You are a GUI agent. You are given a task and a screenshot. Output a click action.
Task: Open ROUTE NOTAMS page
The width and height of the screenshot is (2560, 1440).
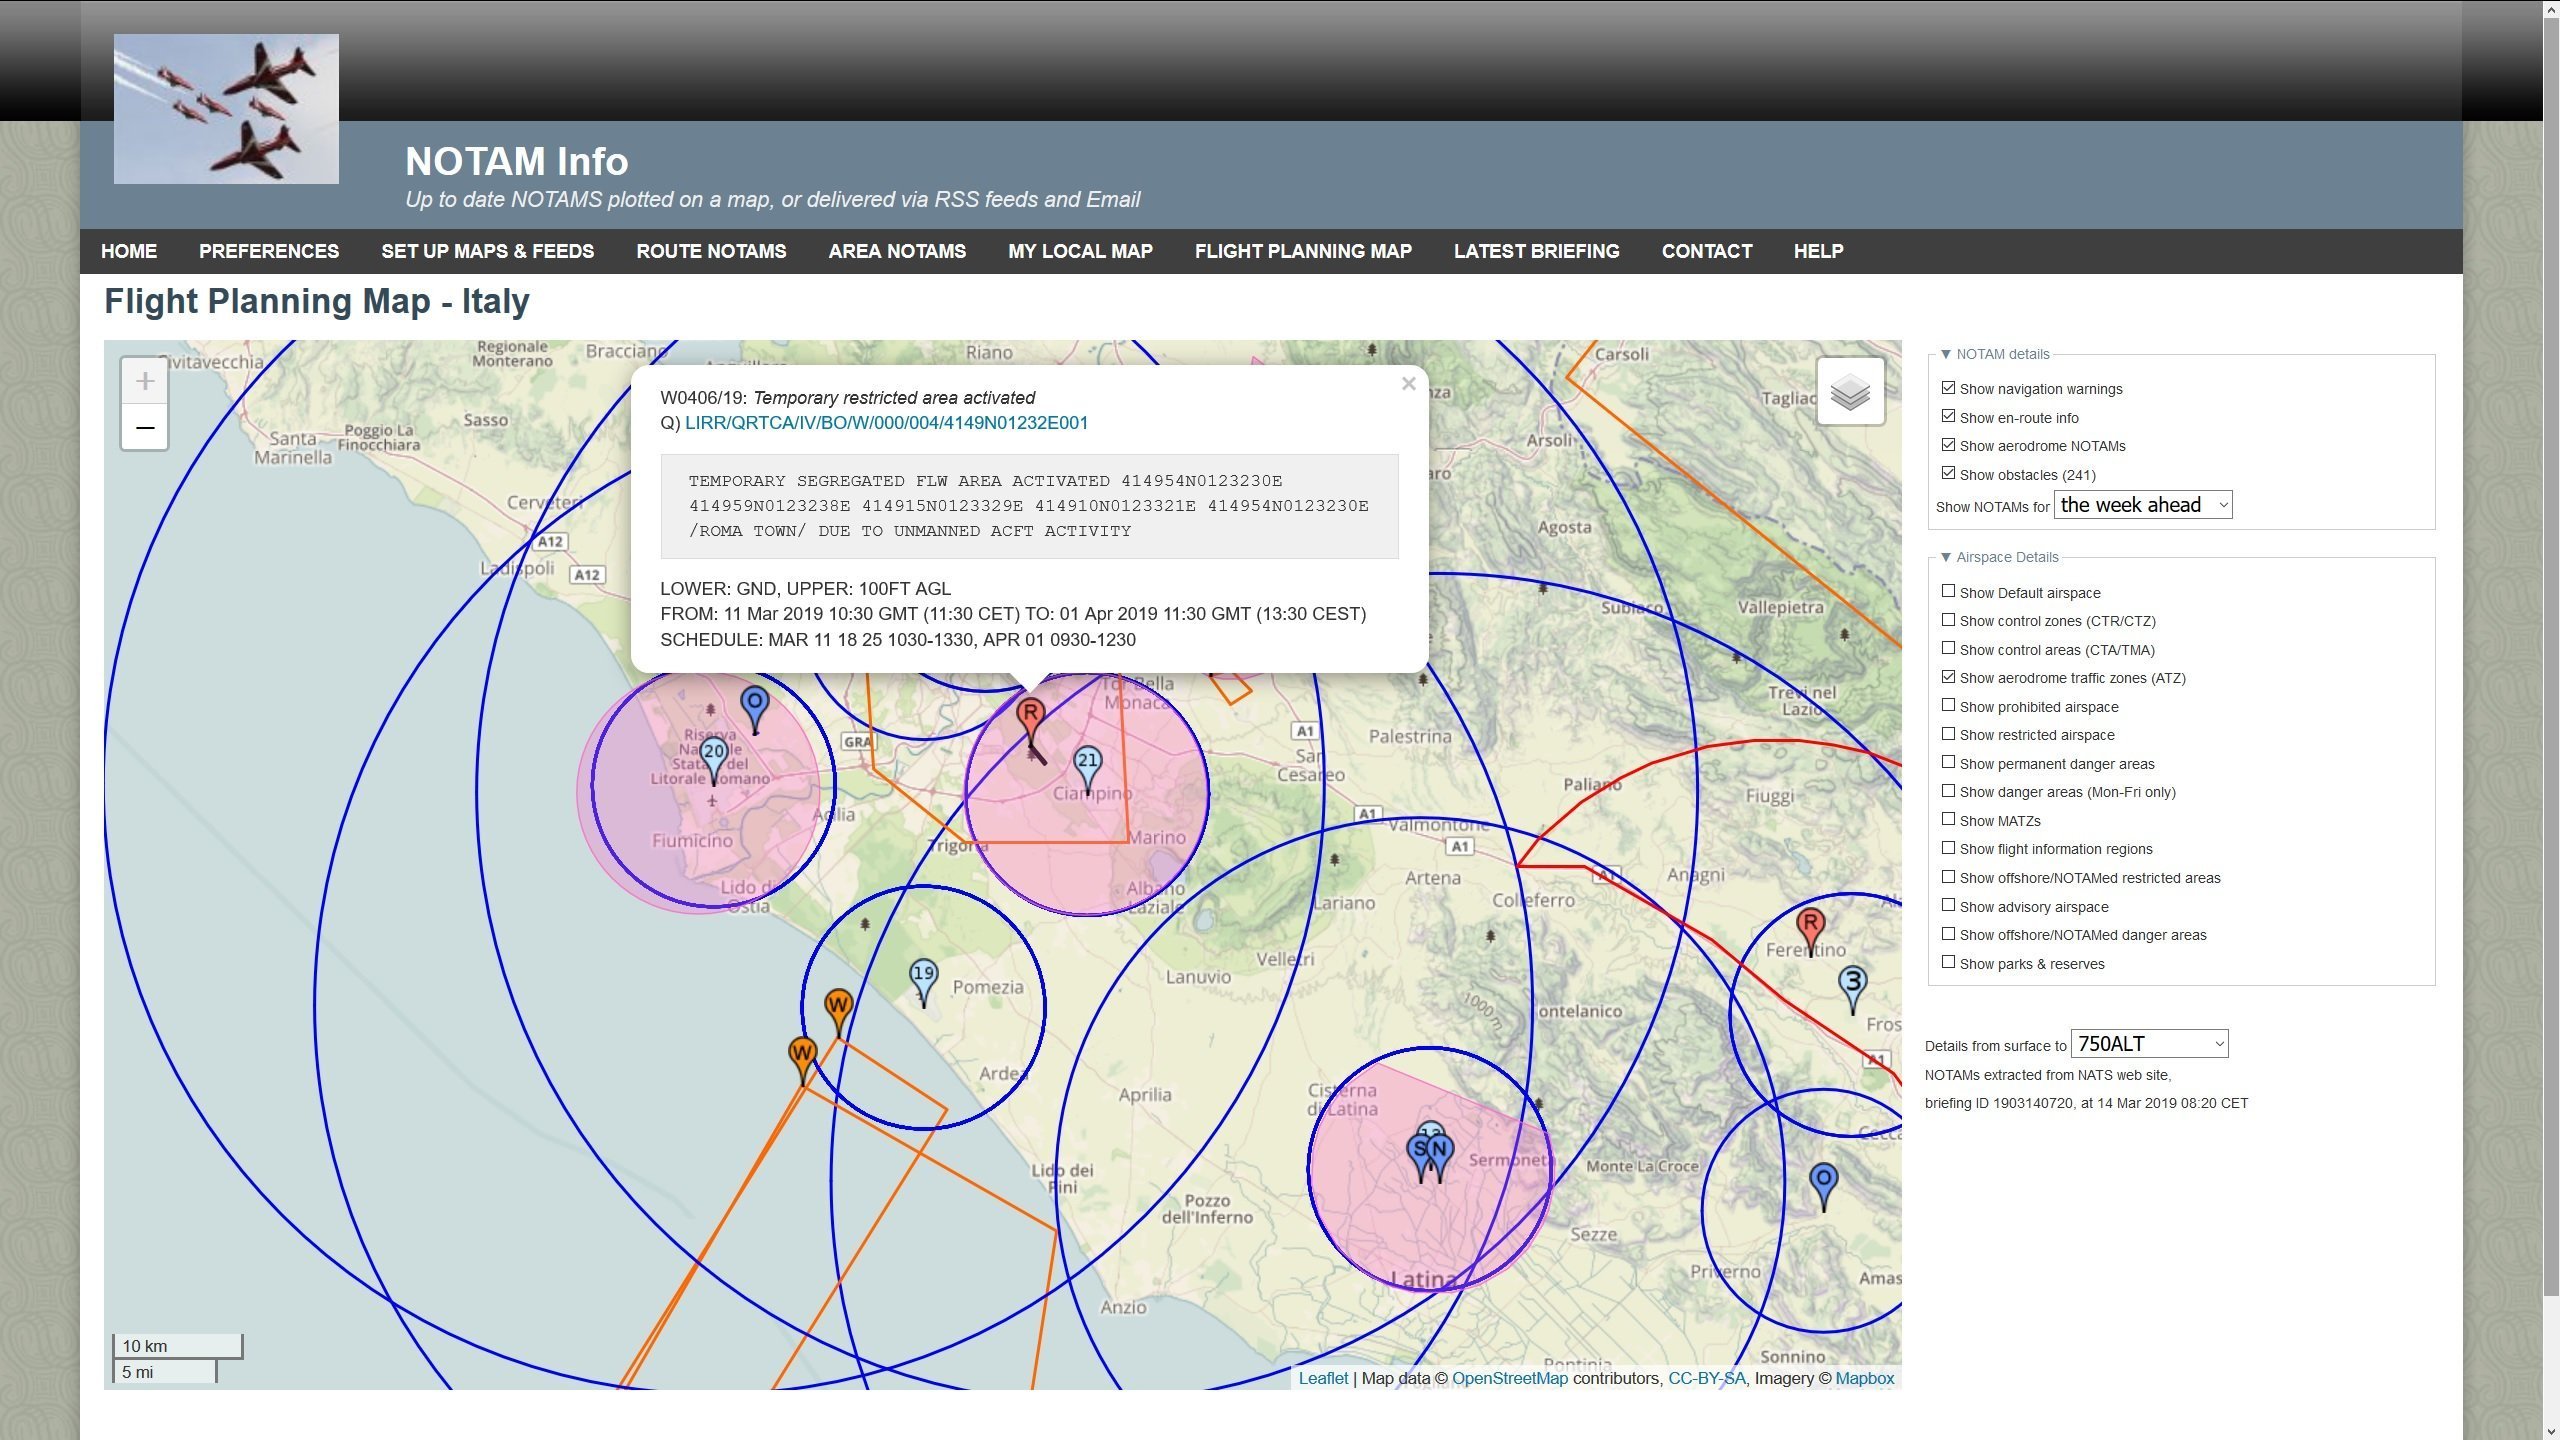point(711,251)
